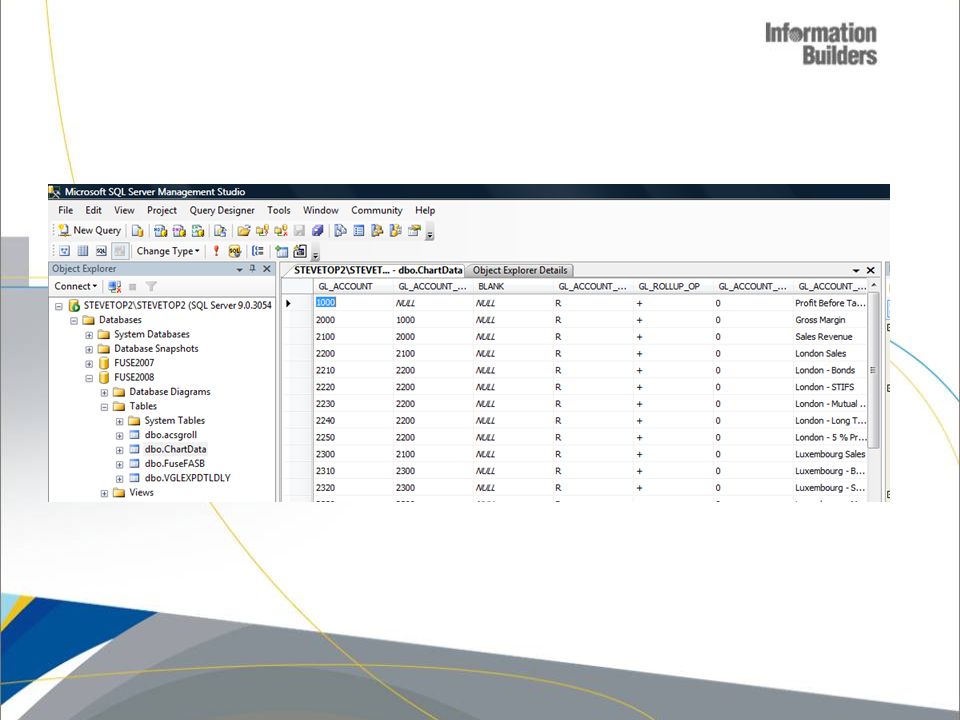Open the File menu
The image size is (960, 720).
pyautogui.click(x=66, y=210)
